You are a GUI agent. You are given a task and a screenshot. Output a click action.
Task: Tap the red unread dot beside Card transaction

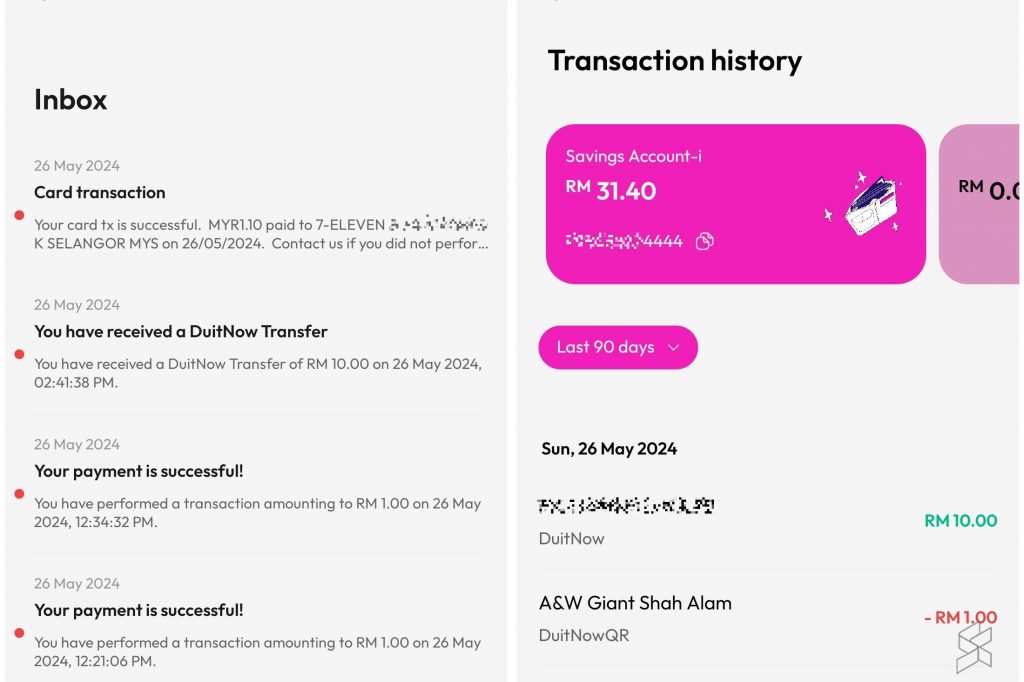[20, 215]
